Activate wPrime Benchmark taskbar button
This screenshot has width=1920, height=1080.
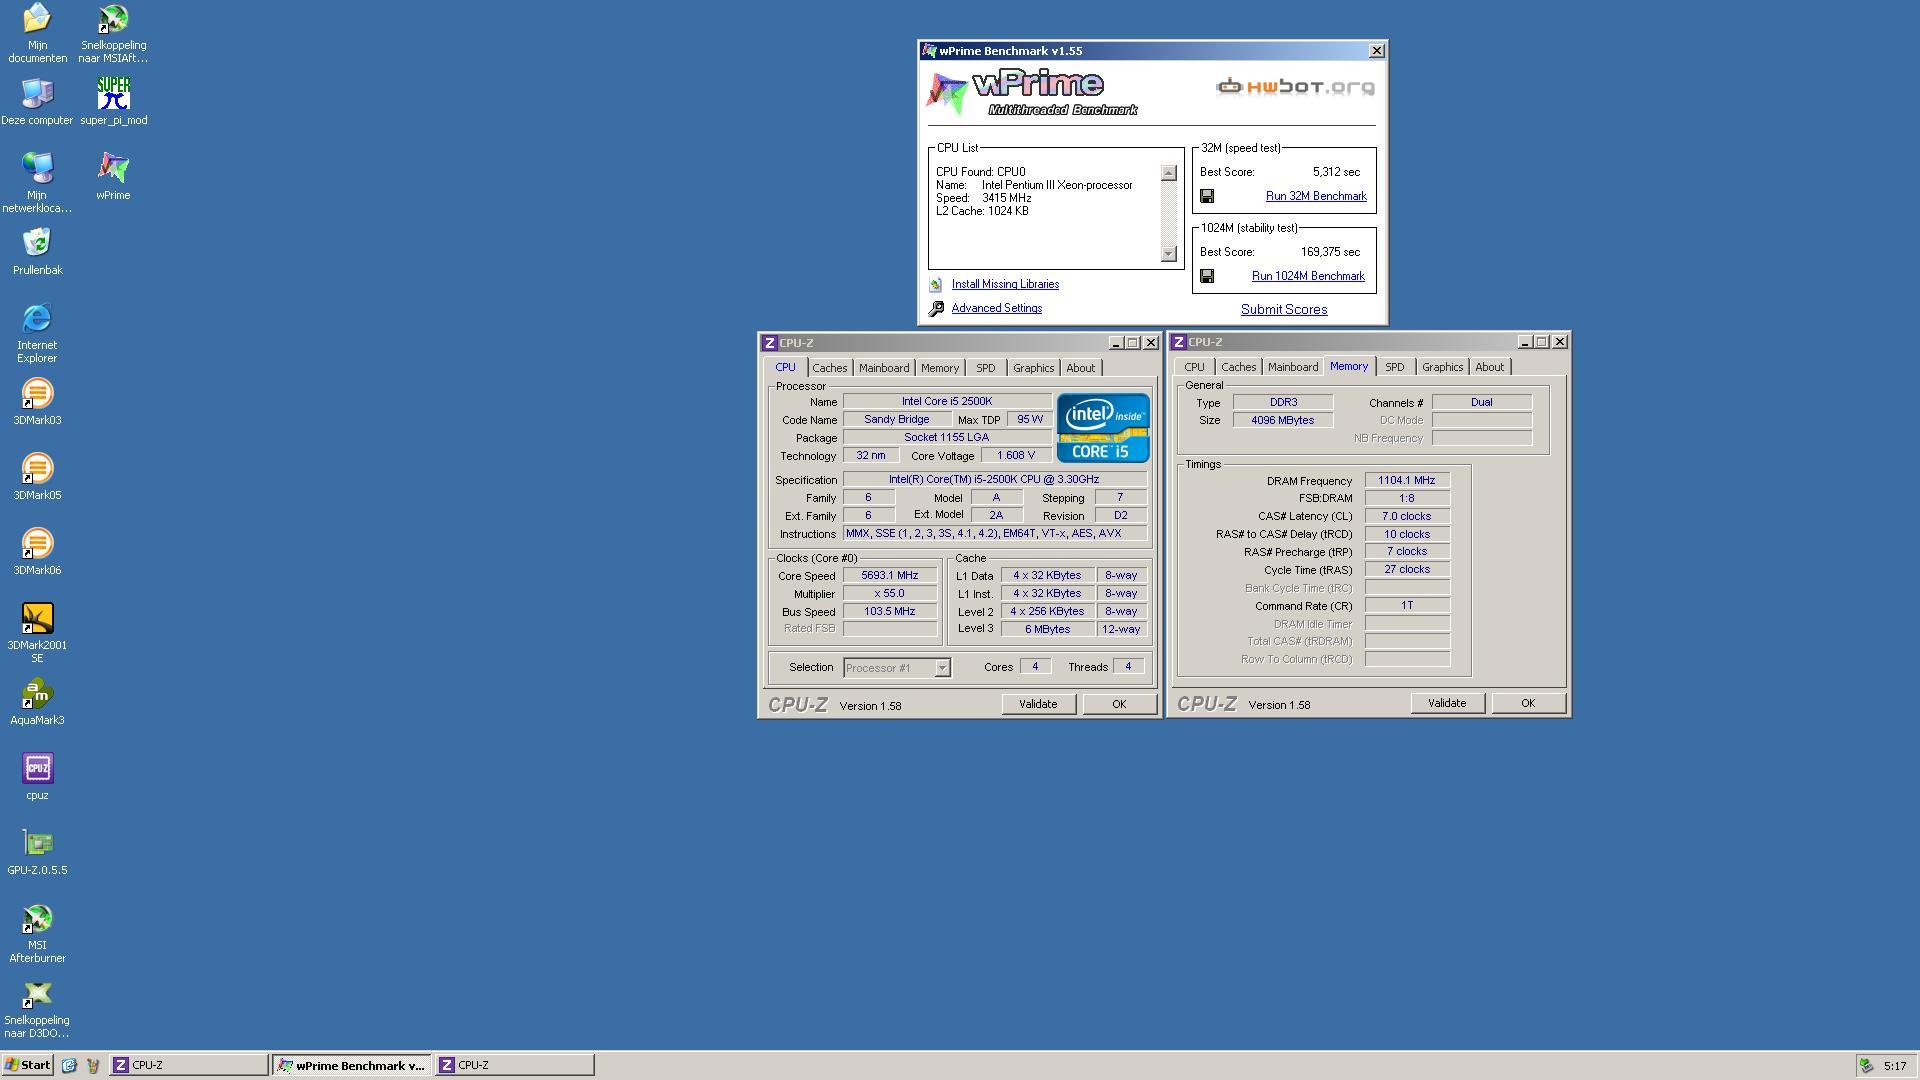point(352,1065)
